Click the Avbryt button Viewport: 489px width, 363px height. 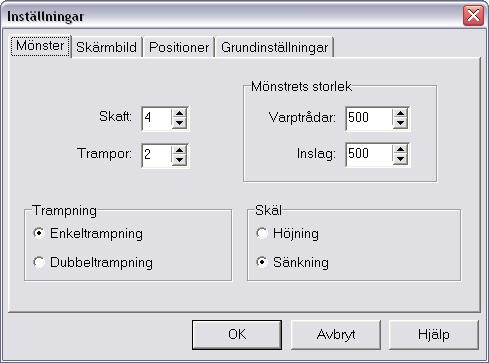tap(336, 334)
